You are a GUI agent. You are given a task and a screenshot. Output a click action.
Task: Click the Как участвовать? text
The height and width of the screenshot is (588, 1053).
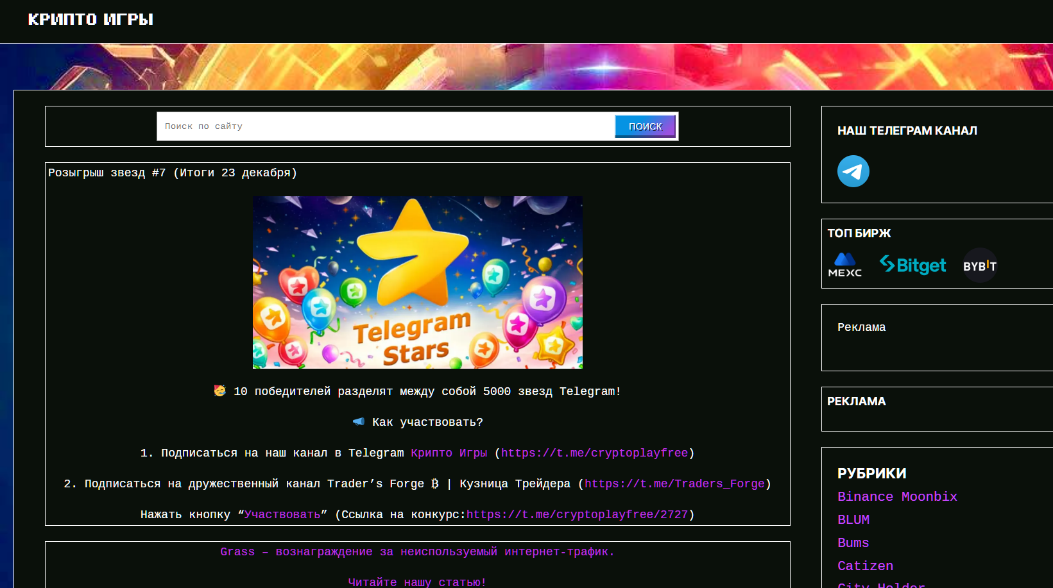(x=418, y=422)
